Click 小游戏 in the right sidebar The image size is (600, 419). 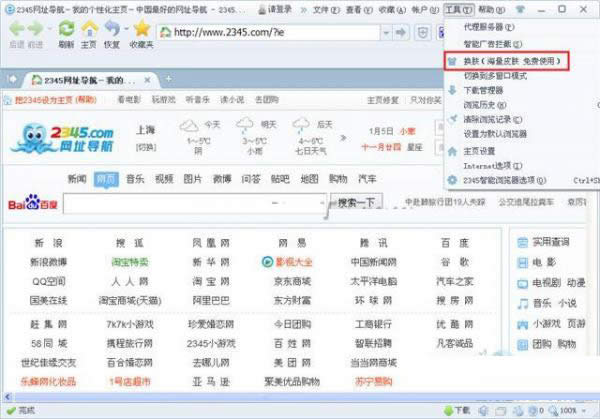point(547,324)
